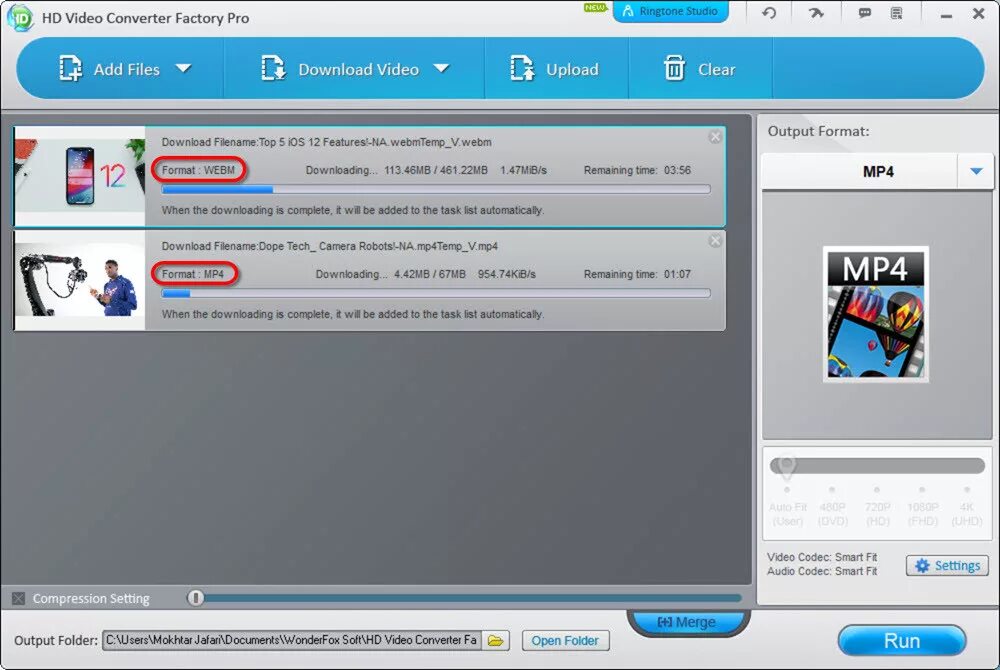Click the Open Folder button
This screenshot has height=670, width=1000.
click(565, 640)
